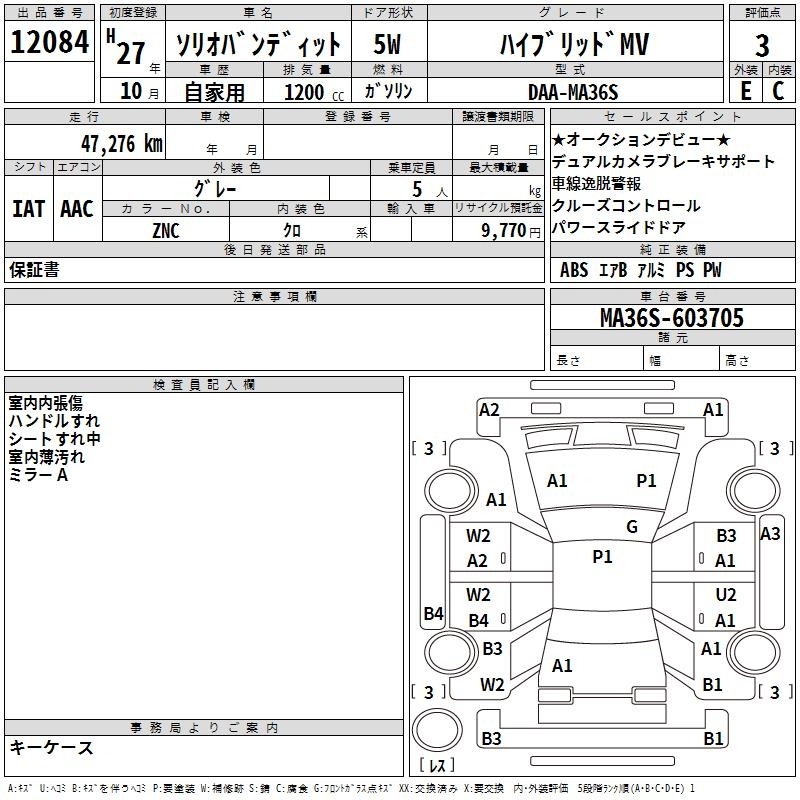This screenshot has width=800, height=800.
Task: Select the overall evaluation score 3
Action: tap(762, 46)
